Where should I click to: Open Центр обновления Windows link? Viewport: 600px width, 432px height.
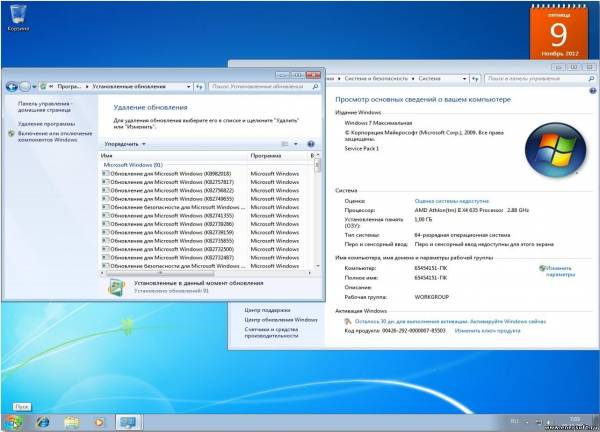click(281, 320)
